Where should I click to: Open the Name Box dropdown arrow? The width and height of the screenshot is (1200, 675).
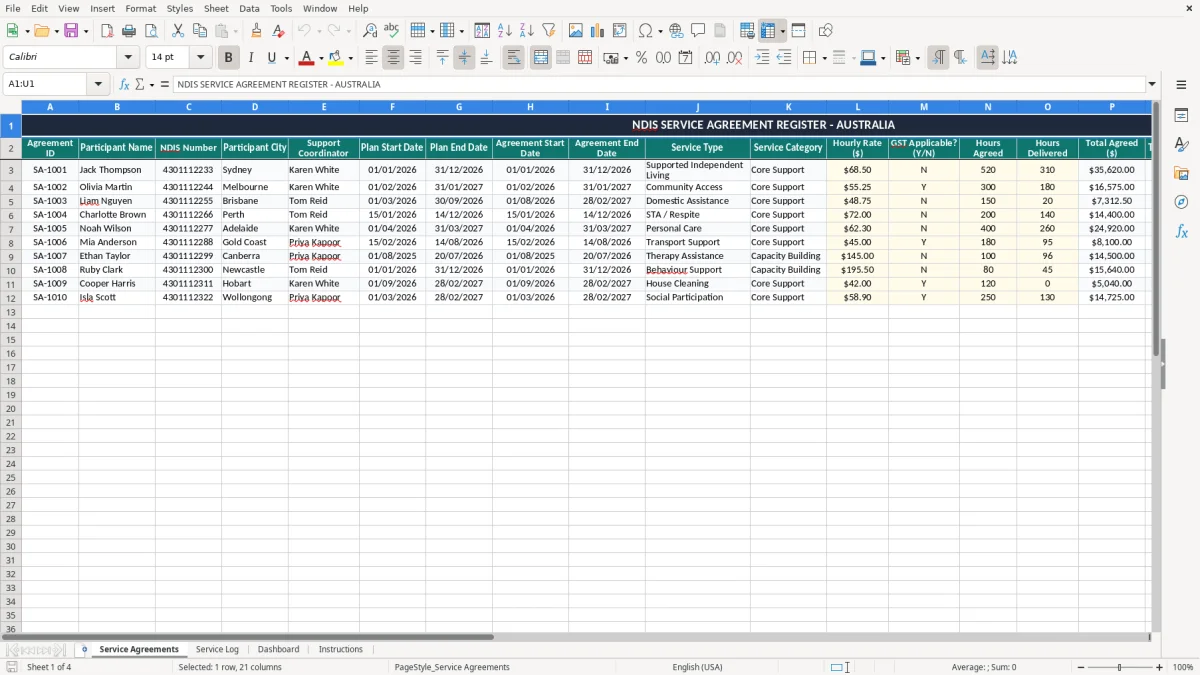[x=98, y=84]
